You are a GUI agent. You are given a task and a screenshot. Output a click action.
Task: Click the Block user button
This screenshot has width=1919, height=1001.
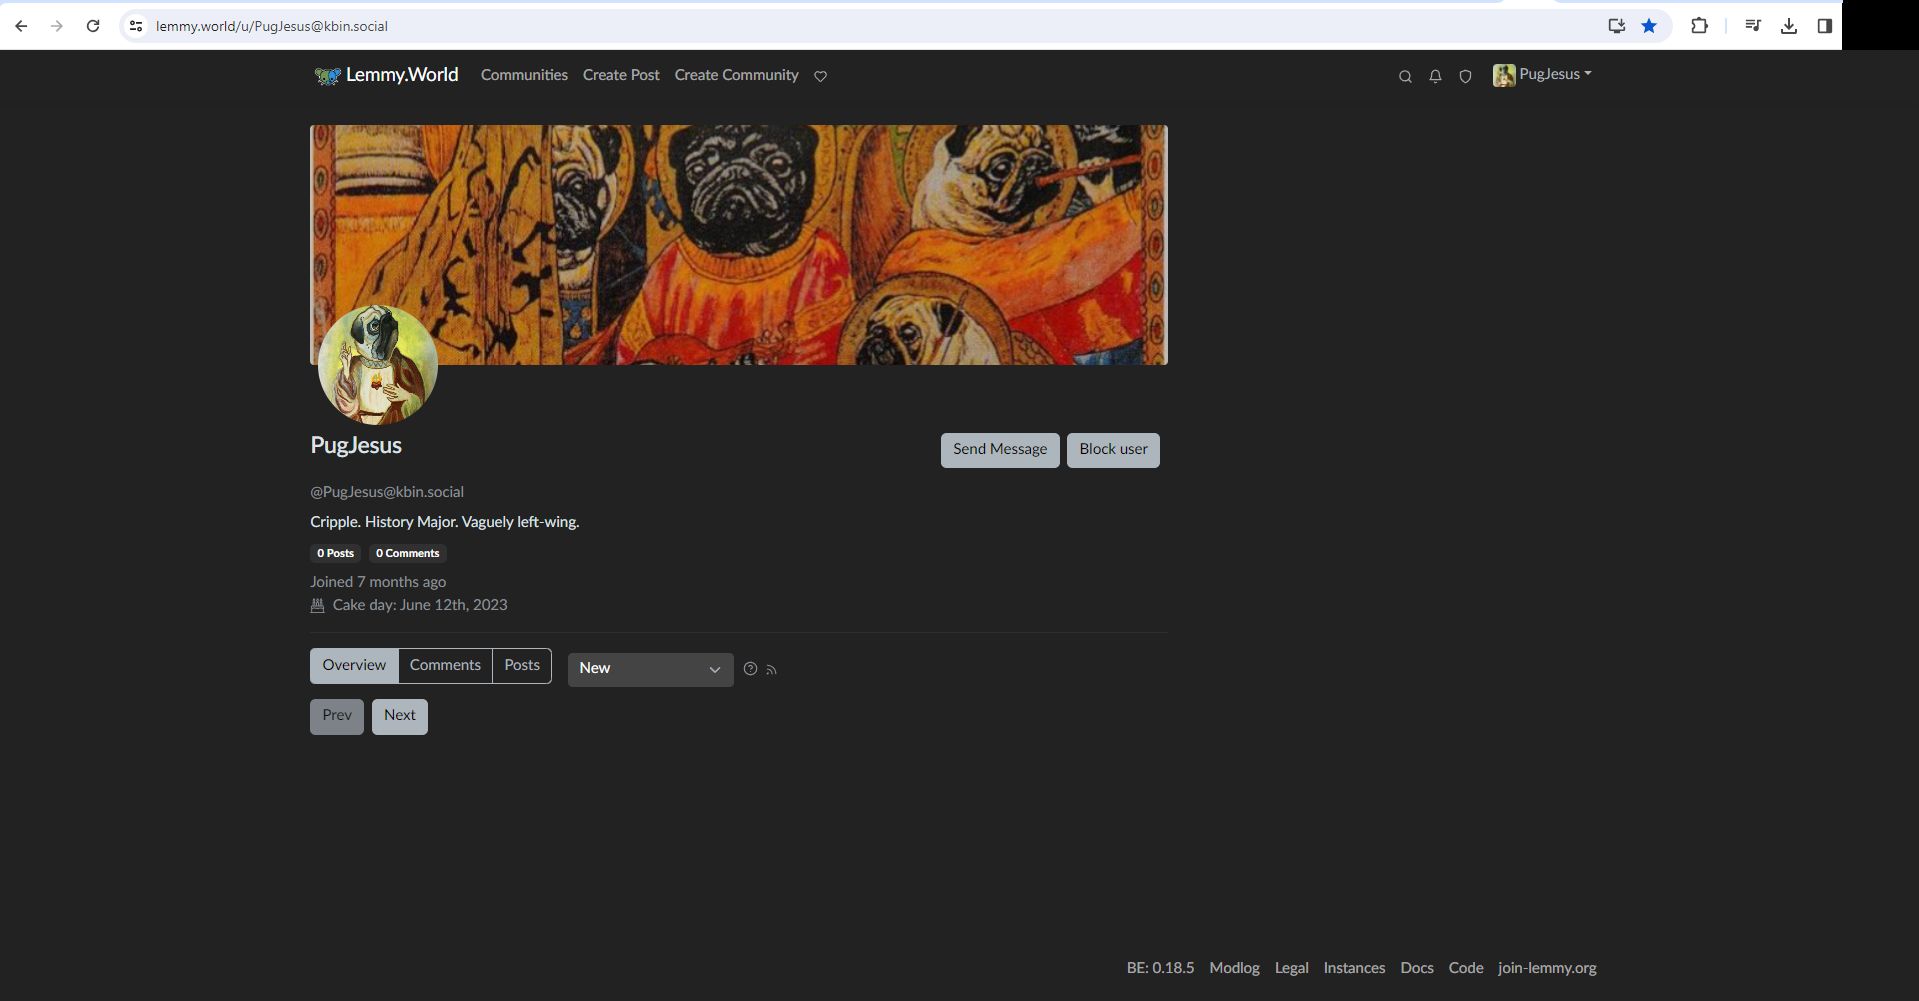point(1113,450)
